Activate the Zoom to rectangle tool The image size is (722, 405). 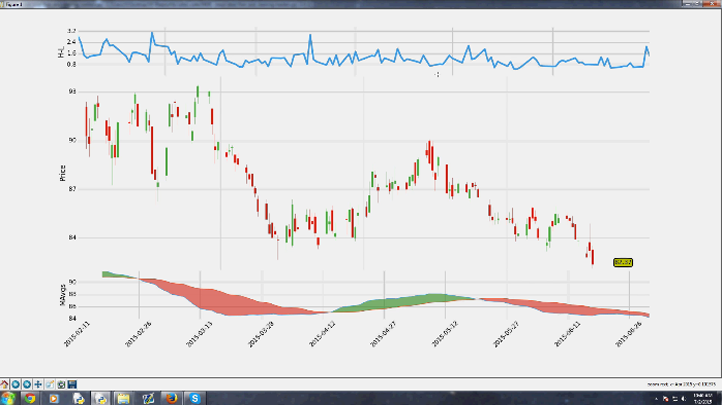pos(49,383)
